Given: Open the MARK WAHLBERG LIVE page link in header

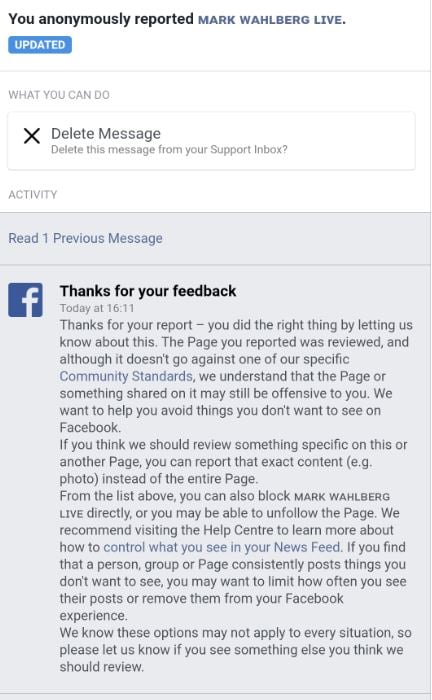Looking at the screenshot, I should coord(271,20).
